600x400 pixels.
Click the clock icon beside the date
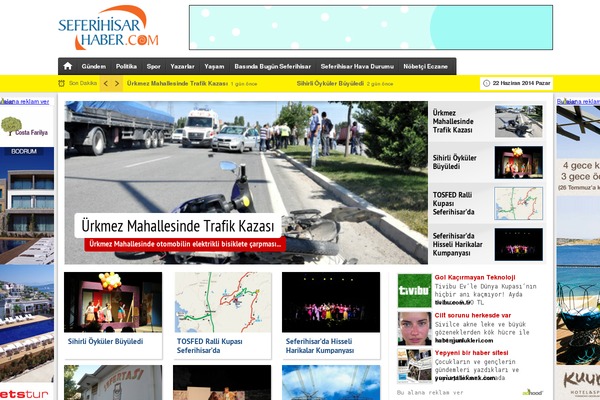click(486, 83)
